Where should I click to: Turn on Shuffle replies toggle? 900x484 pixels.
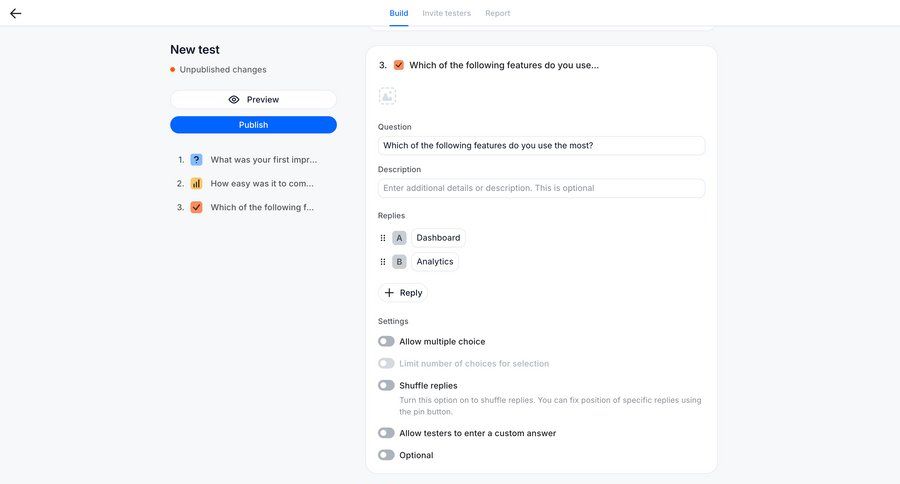pos(386,386)
